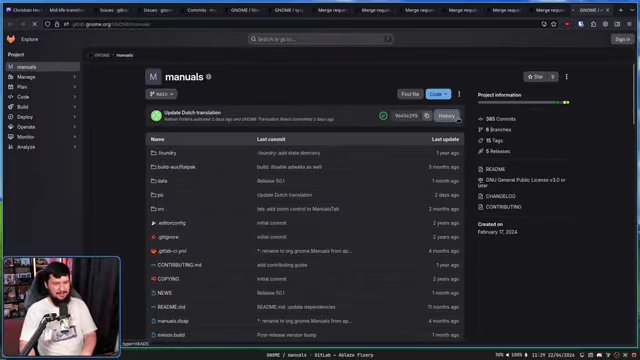Image resolution: width=640 pixels, height=360 pixels.
Task: Switch to the Christian Her... browser tab
Action: pyautogui.click(x=24, y=10)
